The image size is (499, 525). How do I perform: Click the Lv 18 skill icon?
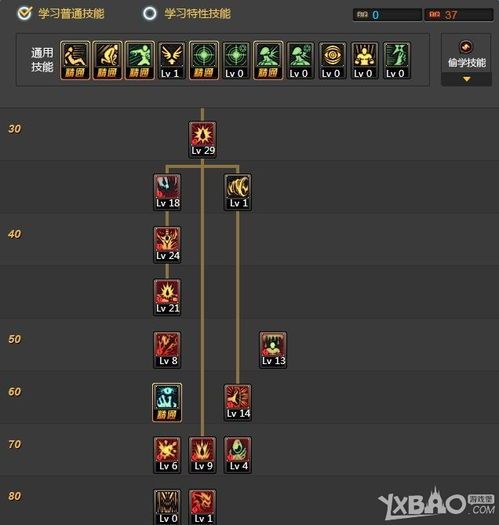(x=167, y=192)
